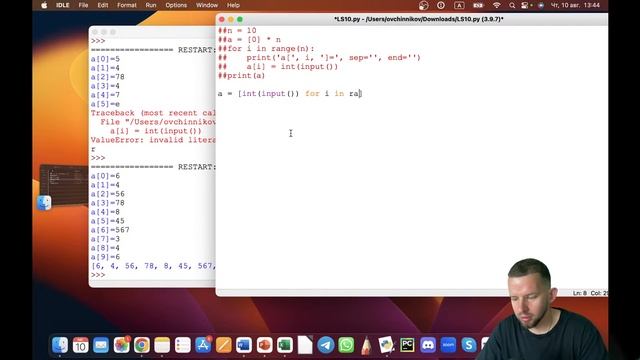
Task: Open Notes app in the dock
Action: pyautogui.click(x=162, y=345)
